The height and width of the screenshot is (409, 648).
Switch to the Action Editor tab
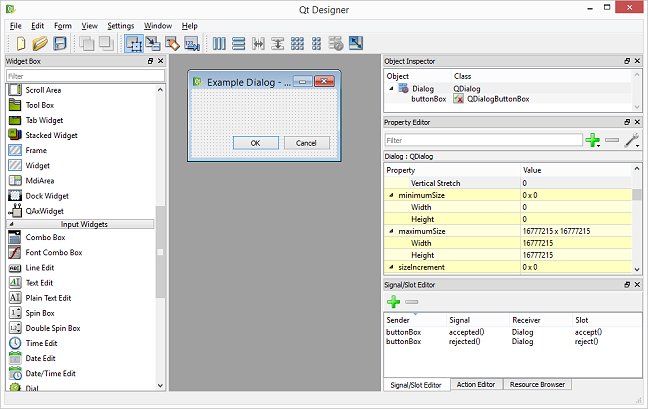(476, 384)
